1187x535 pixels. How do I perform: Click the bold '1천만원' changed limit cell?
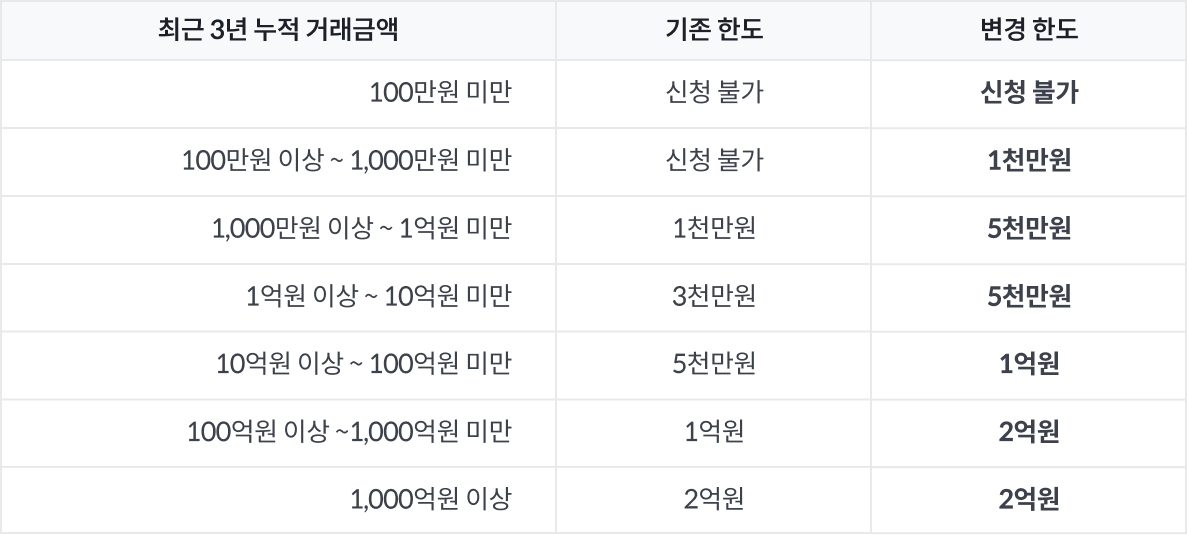(x=1029, y=161)
